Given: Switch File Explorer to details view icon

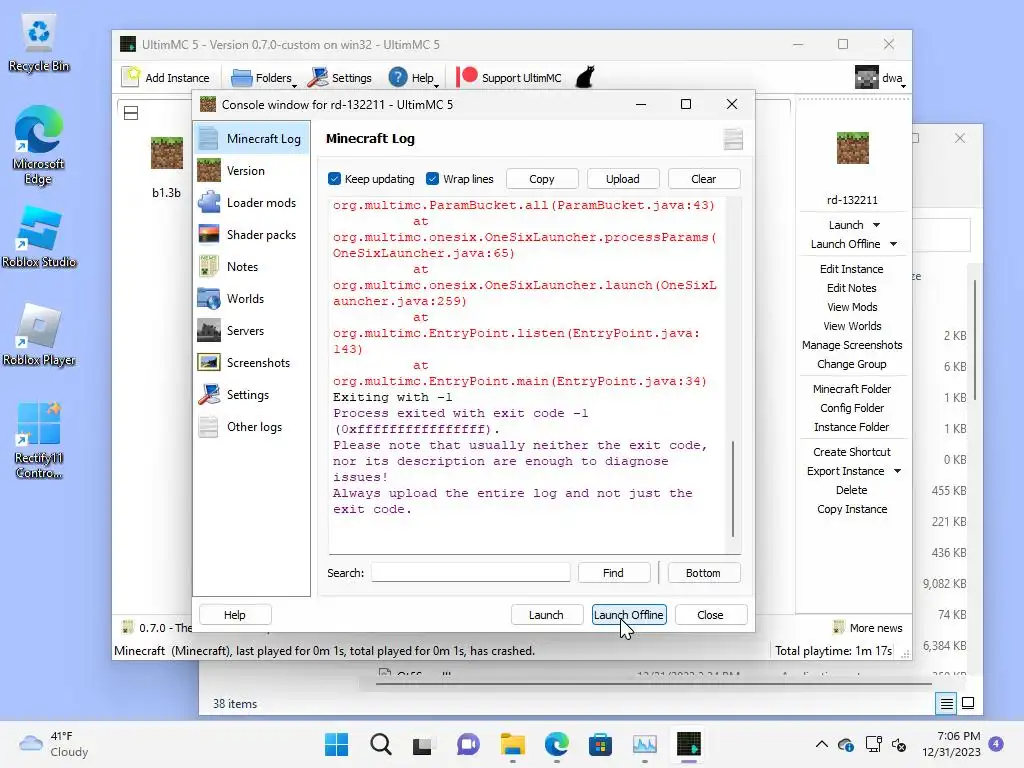Looking at the screenshot, I should coord(946,703).
